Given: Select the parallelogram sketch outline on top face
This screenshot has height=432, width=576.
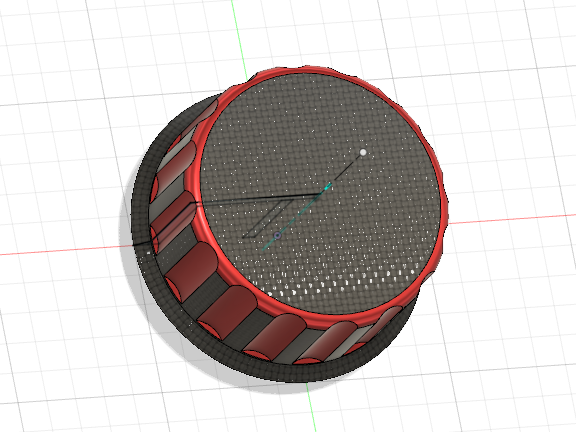Looking at the screenshot, I should point(269,219).
